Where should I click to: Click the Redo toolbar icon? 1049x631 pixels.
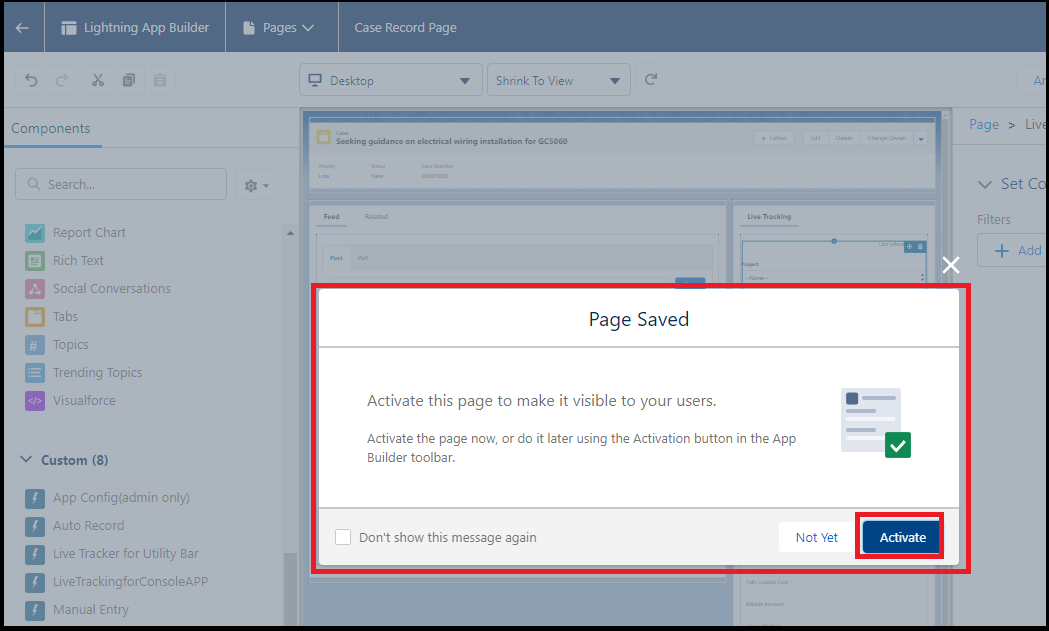click(62, 80)
